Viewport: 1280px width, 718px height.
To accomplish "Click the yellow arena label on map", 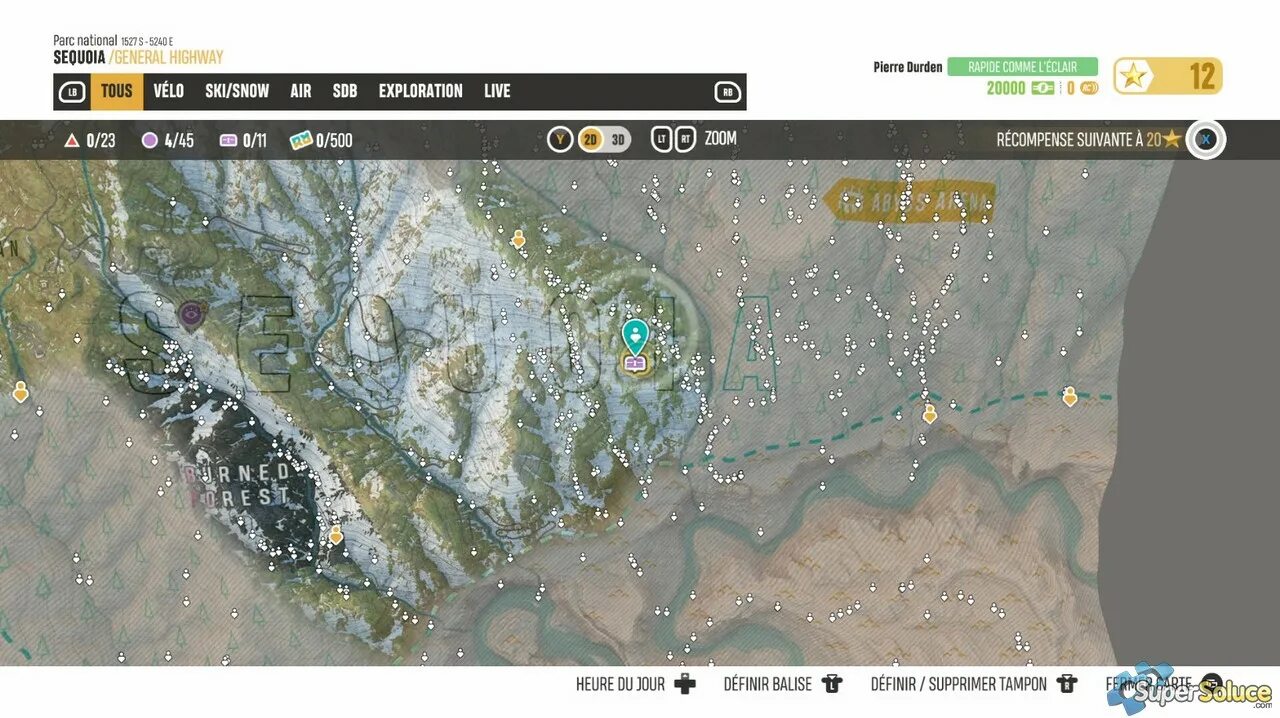I will point(909,202).
